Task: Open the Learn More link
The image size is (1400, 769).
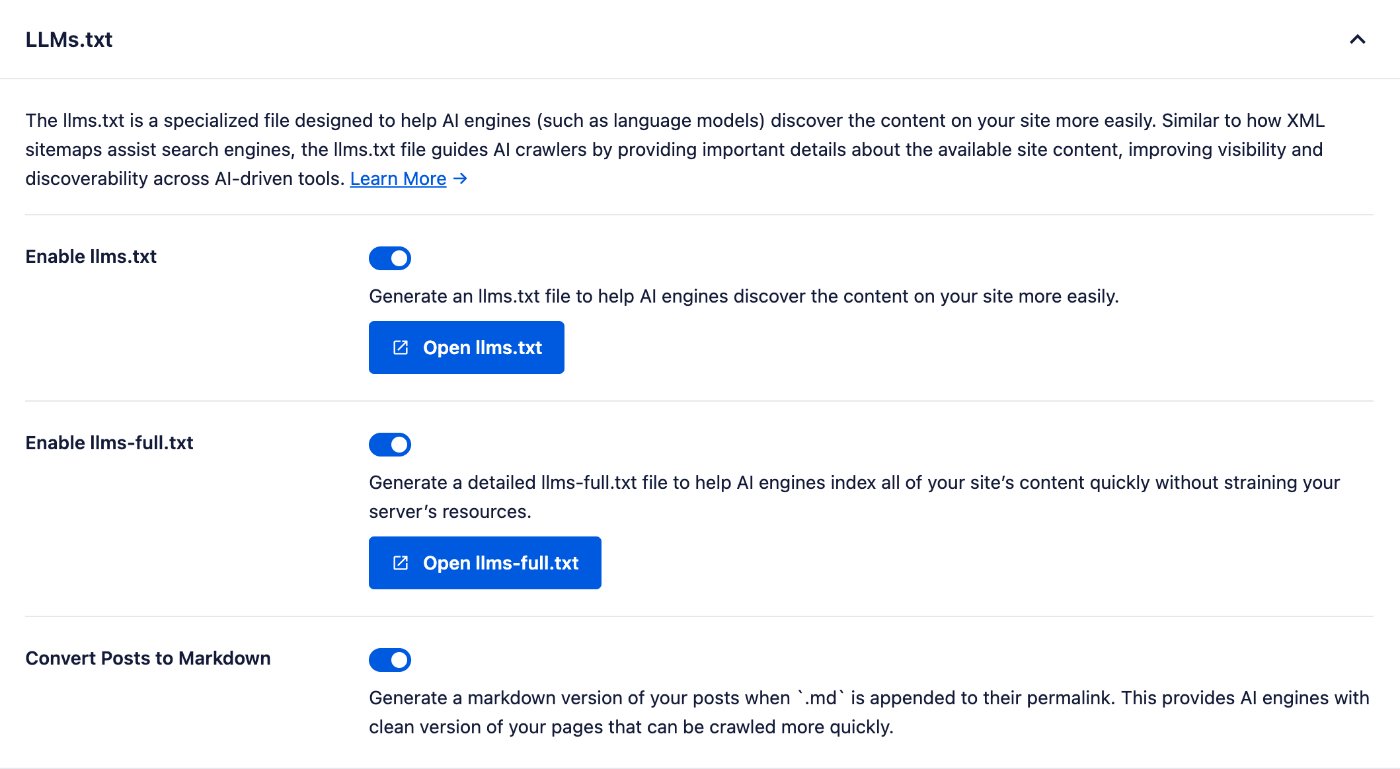Action: pos(398,179)
